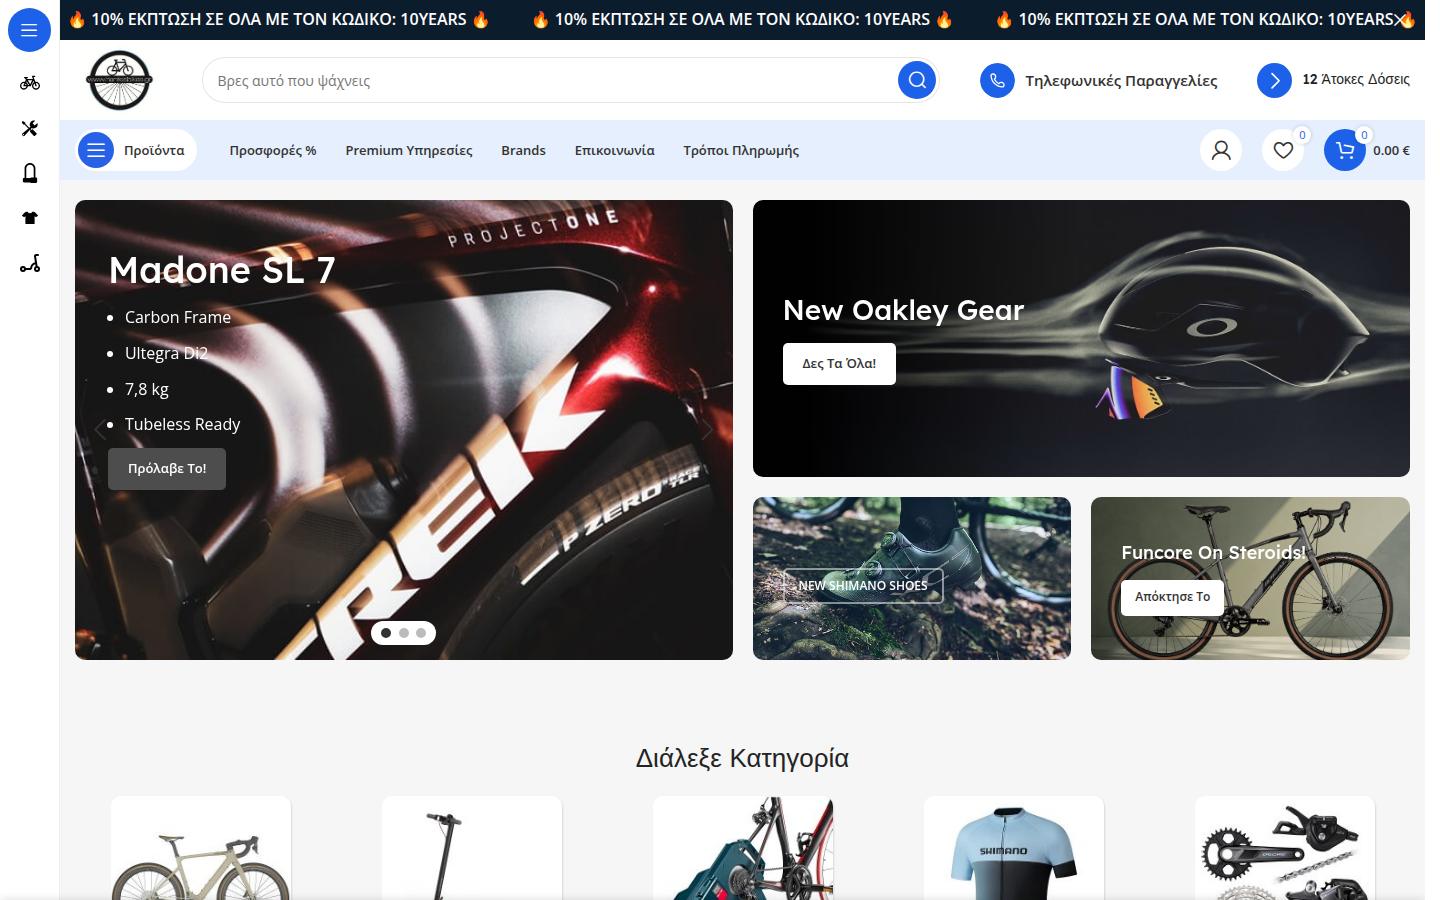Open the drivetrain components category thumbnail

click(x=1285, y=848)
